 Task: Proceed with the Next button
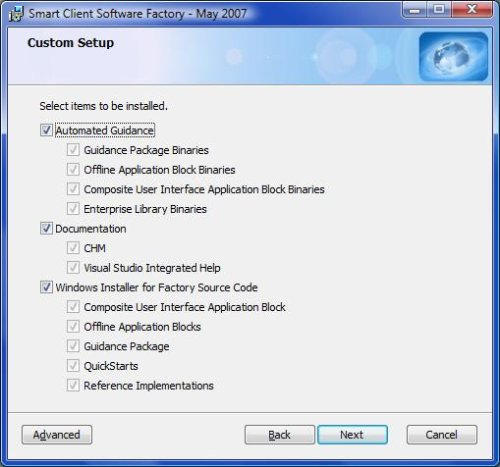click(x=352, y=435)
